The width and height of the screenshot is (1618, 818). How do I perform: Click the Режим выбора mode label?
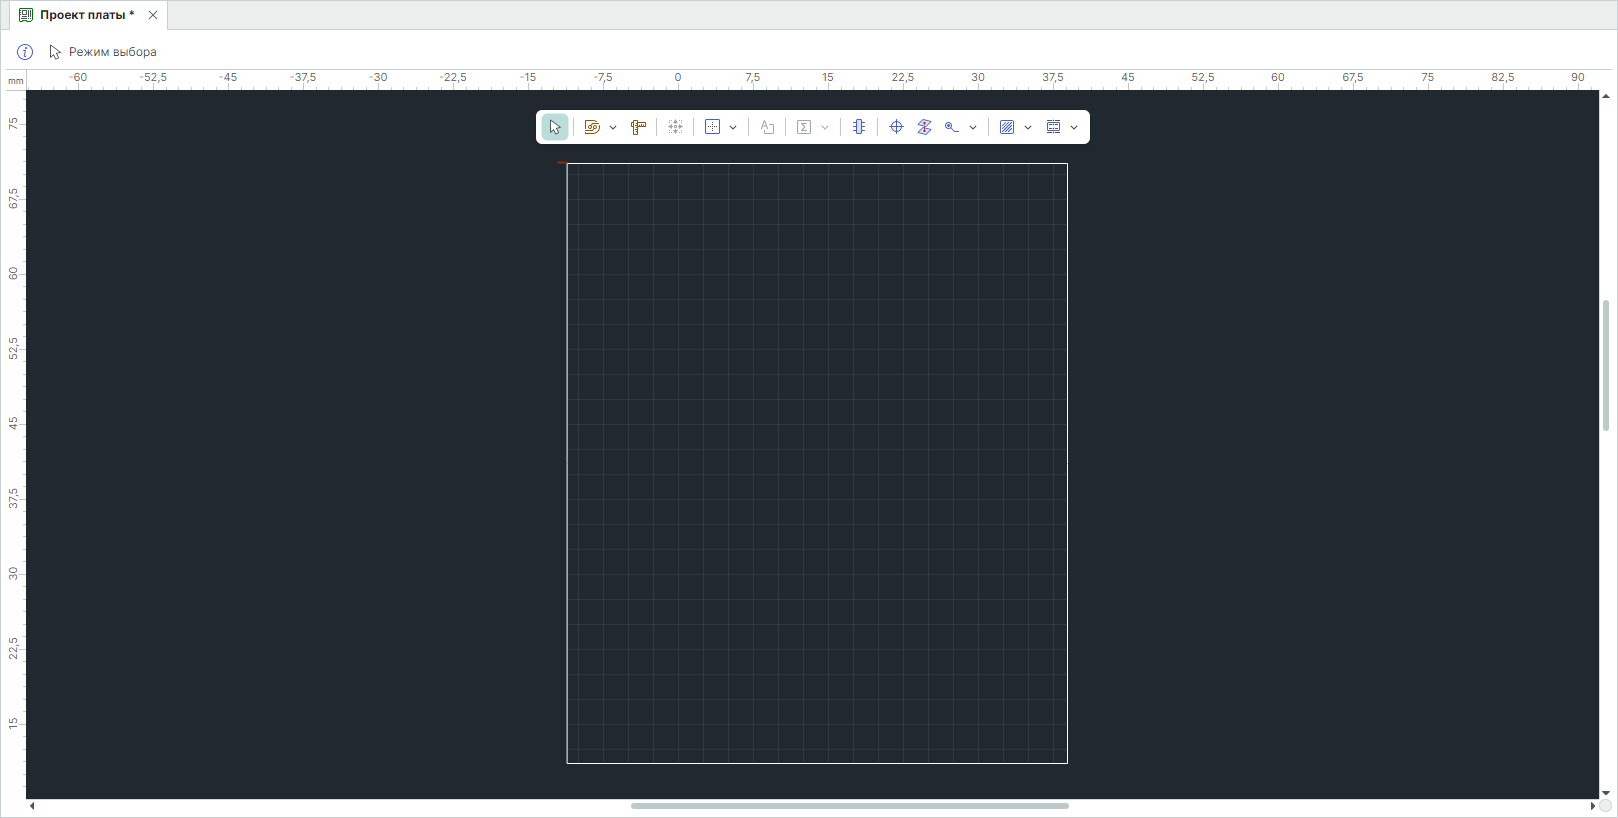click(x=112, y=52)
